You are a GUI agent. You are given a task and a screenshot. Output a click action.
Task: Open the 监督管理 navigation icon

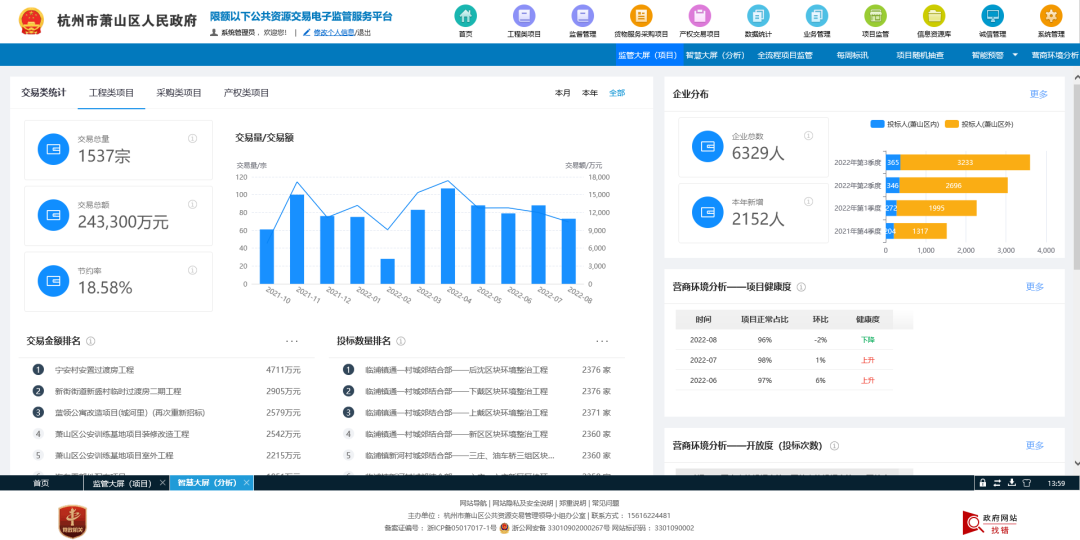click(583, 15)
